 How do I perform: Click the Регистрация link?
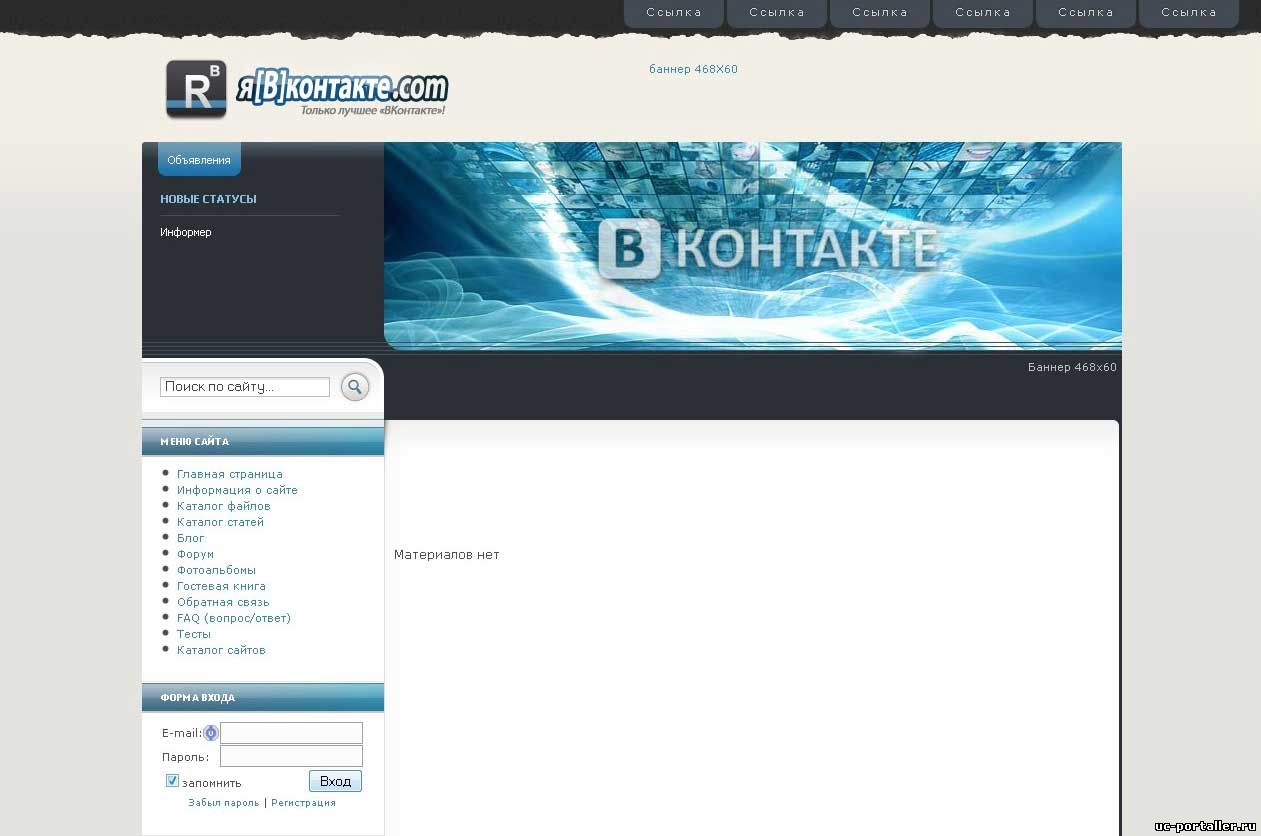pos(303,803)
